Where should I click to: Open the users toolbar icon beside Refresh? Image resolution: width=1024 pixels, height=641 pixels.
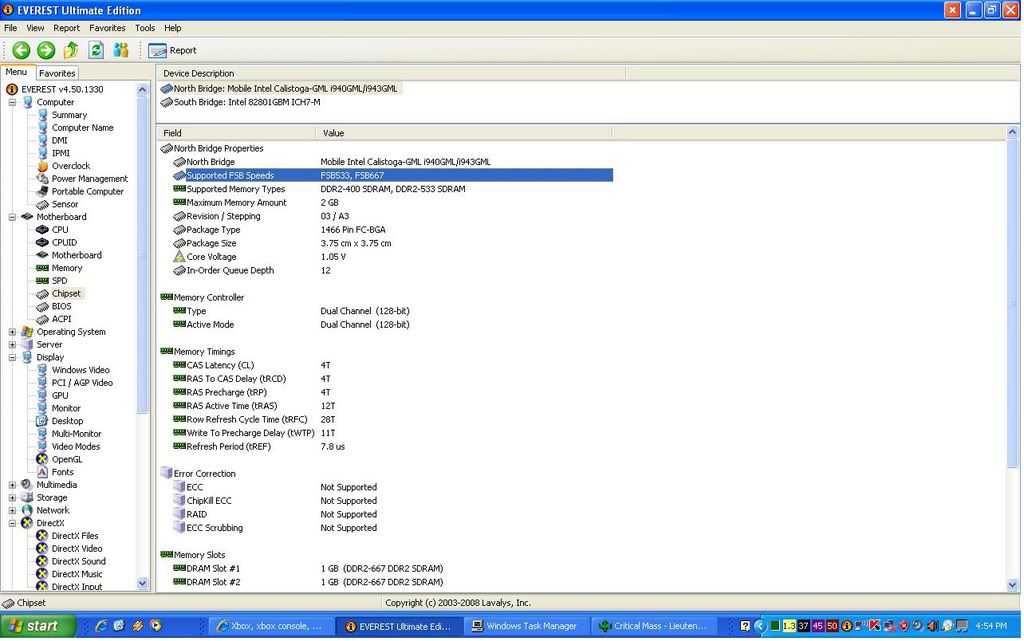[121, 50]
